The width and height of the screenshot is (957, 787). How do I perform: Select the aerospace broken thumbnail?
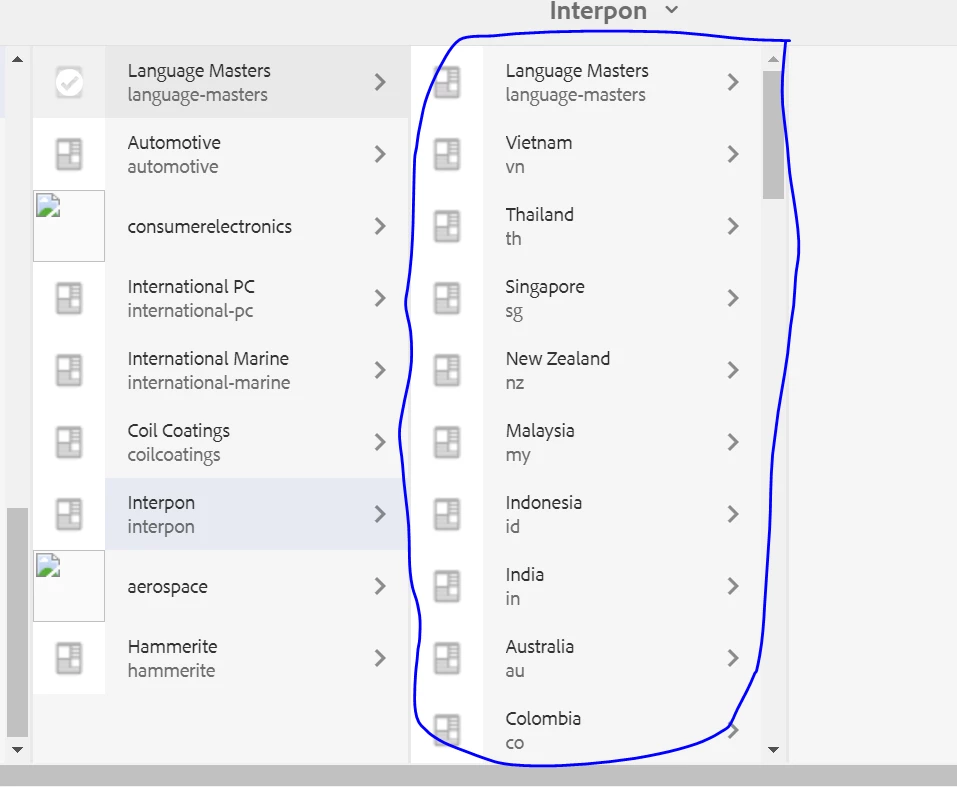click(69, 586)
